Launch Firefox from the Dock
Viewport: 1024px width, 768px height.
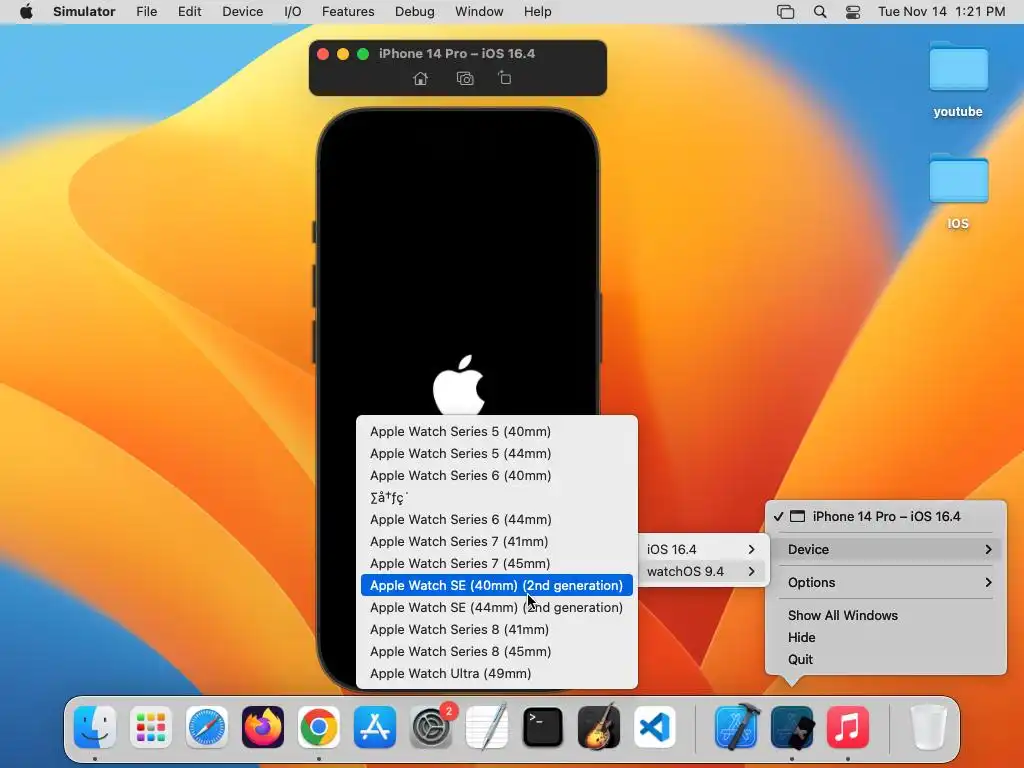click(x=263, y=727)
